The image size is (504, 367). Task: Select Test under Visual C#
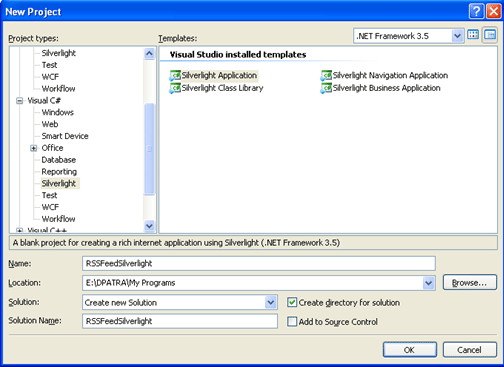[49, 195]
